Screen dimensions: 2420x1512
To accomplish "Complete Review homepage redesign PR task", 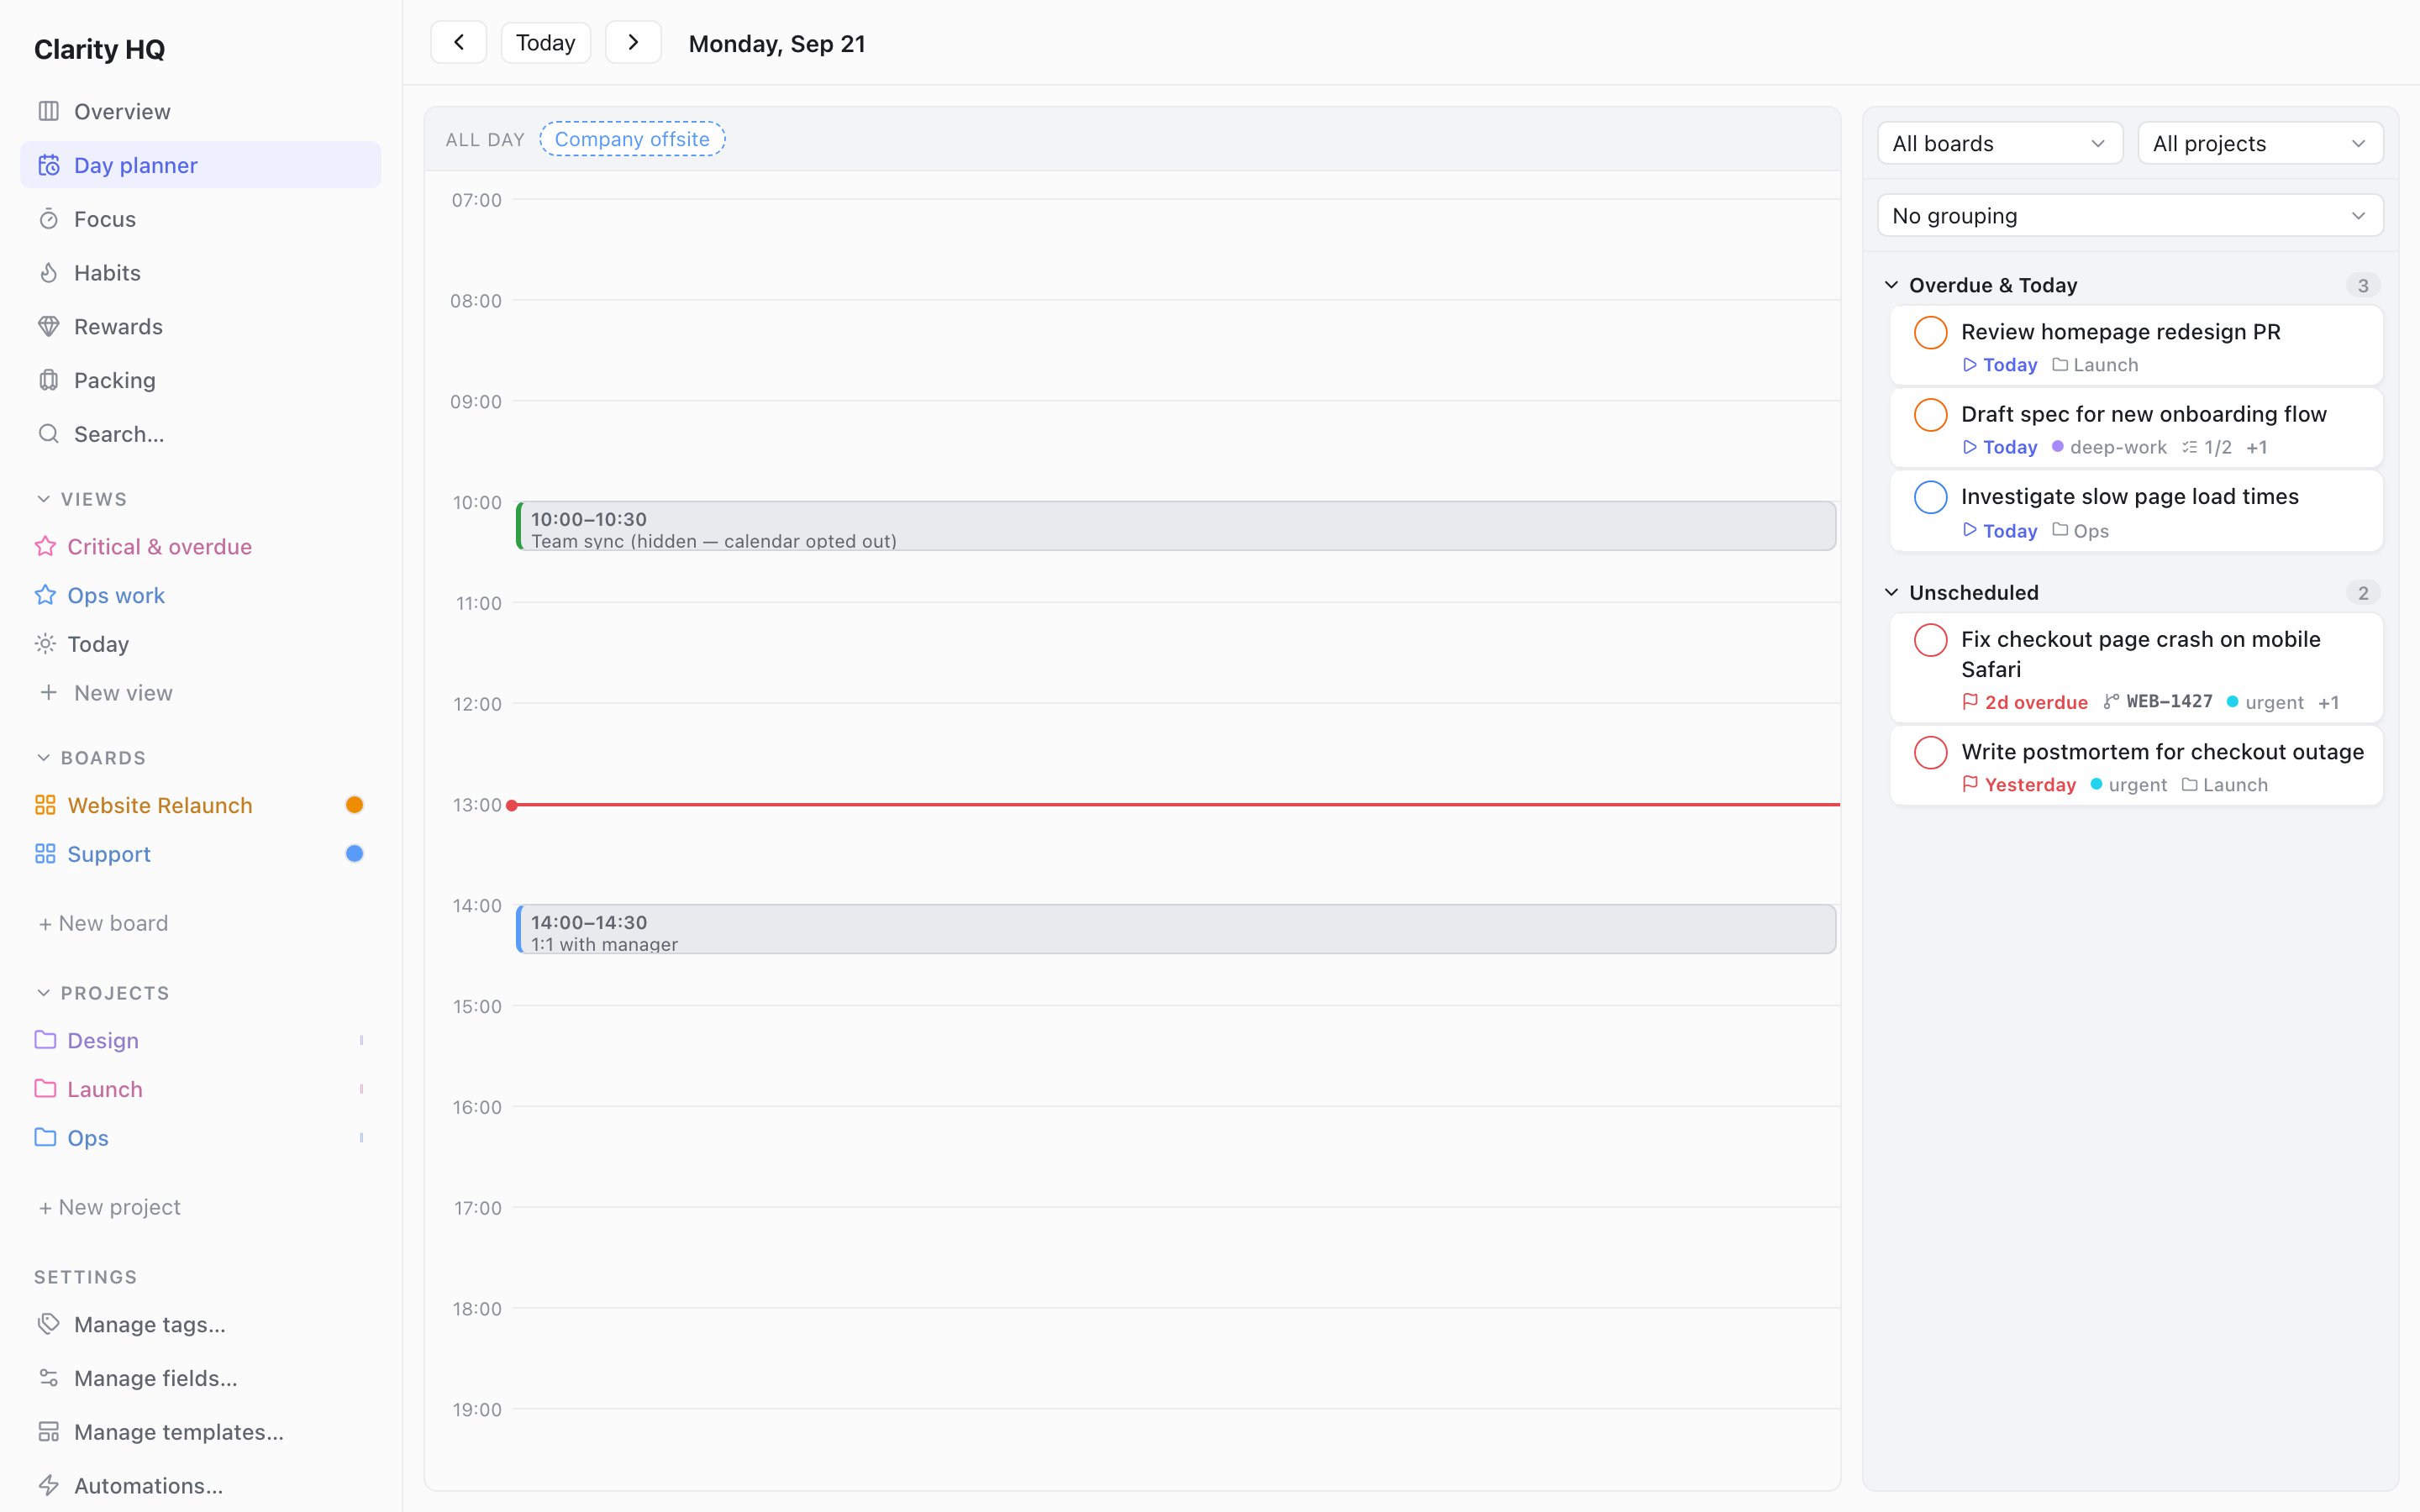I will coord(1930,332).
